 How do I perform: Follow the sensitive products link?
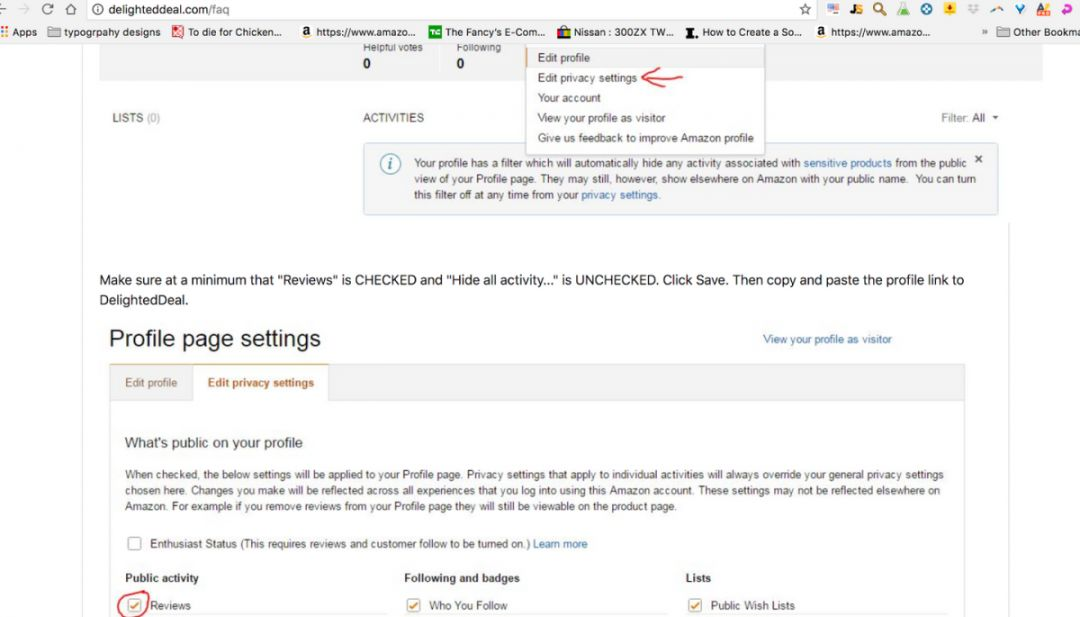point(847,163)
